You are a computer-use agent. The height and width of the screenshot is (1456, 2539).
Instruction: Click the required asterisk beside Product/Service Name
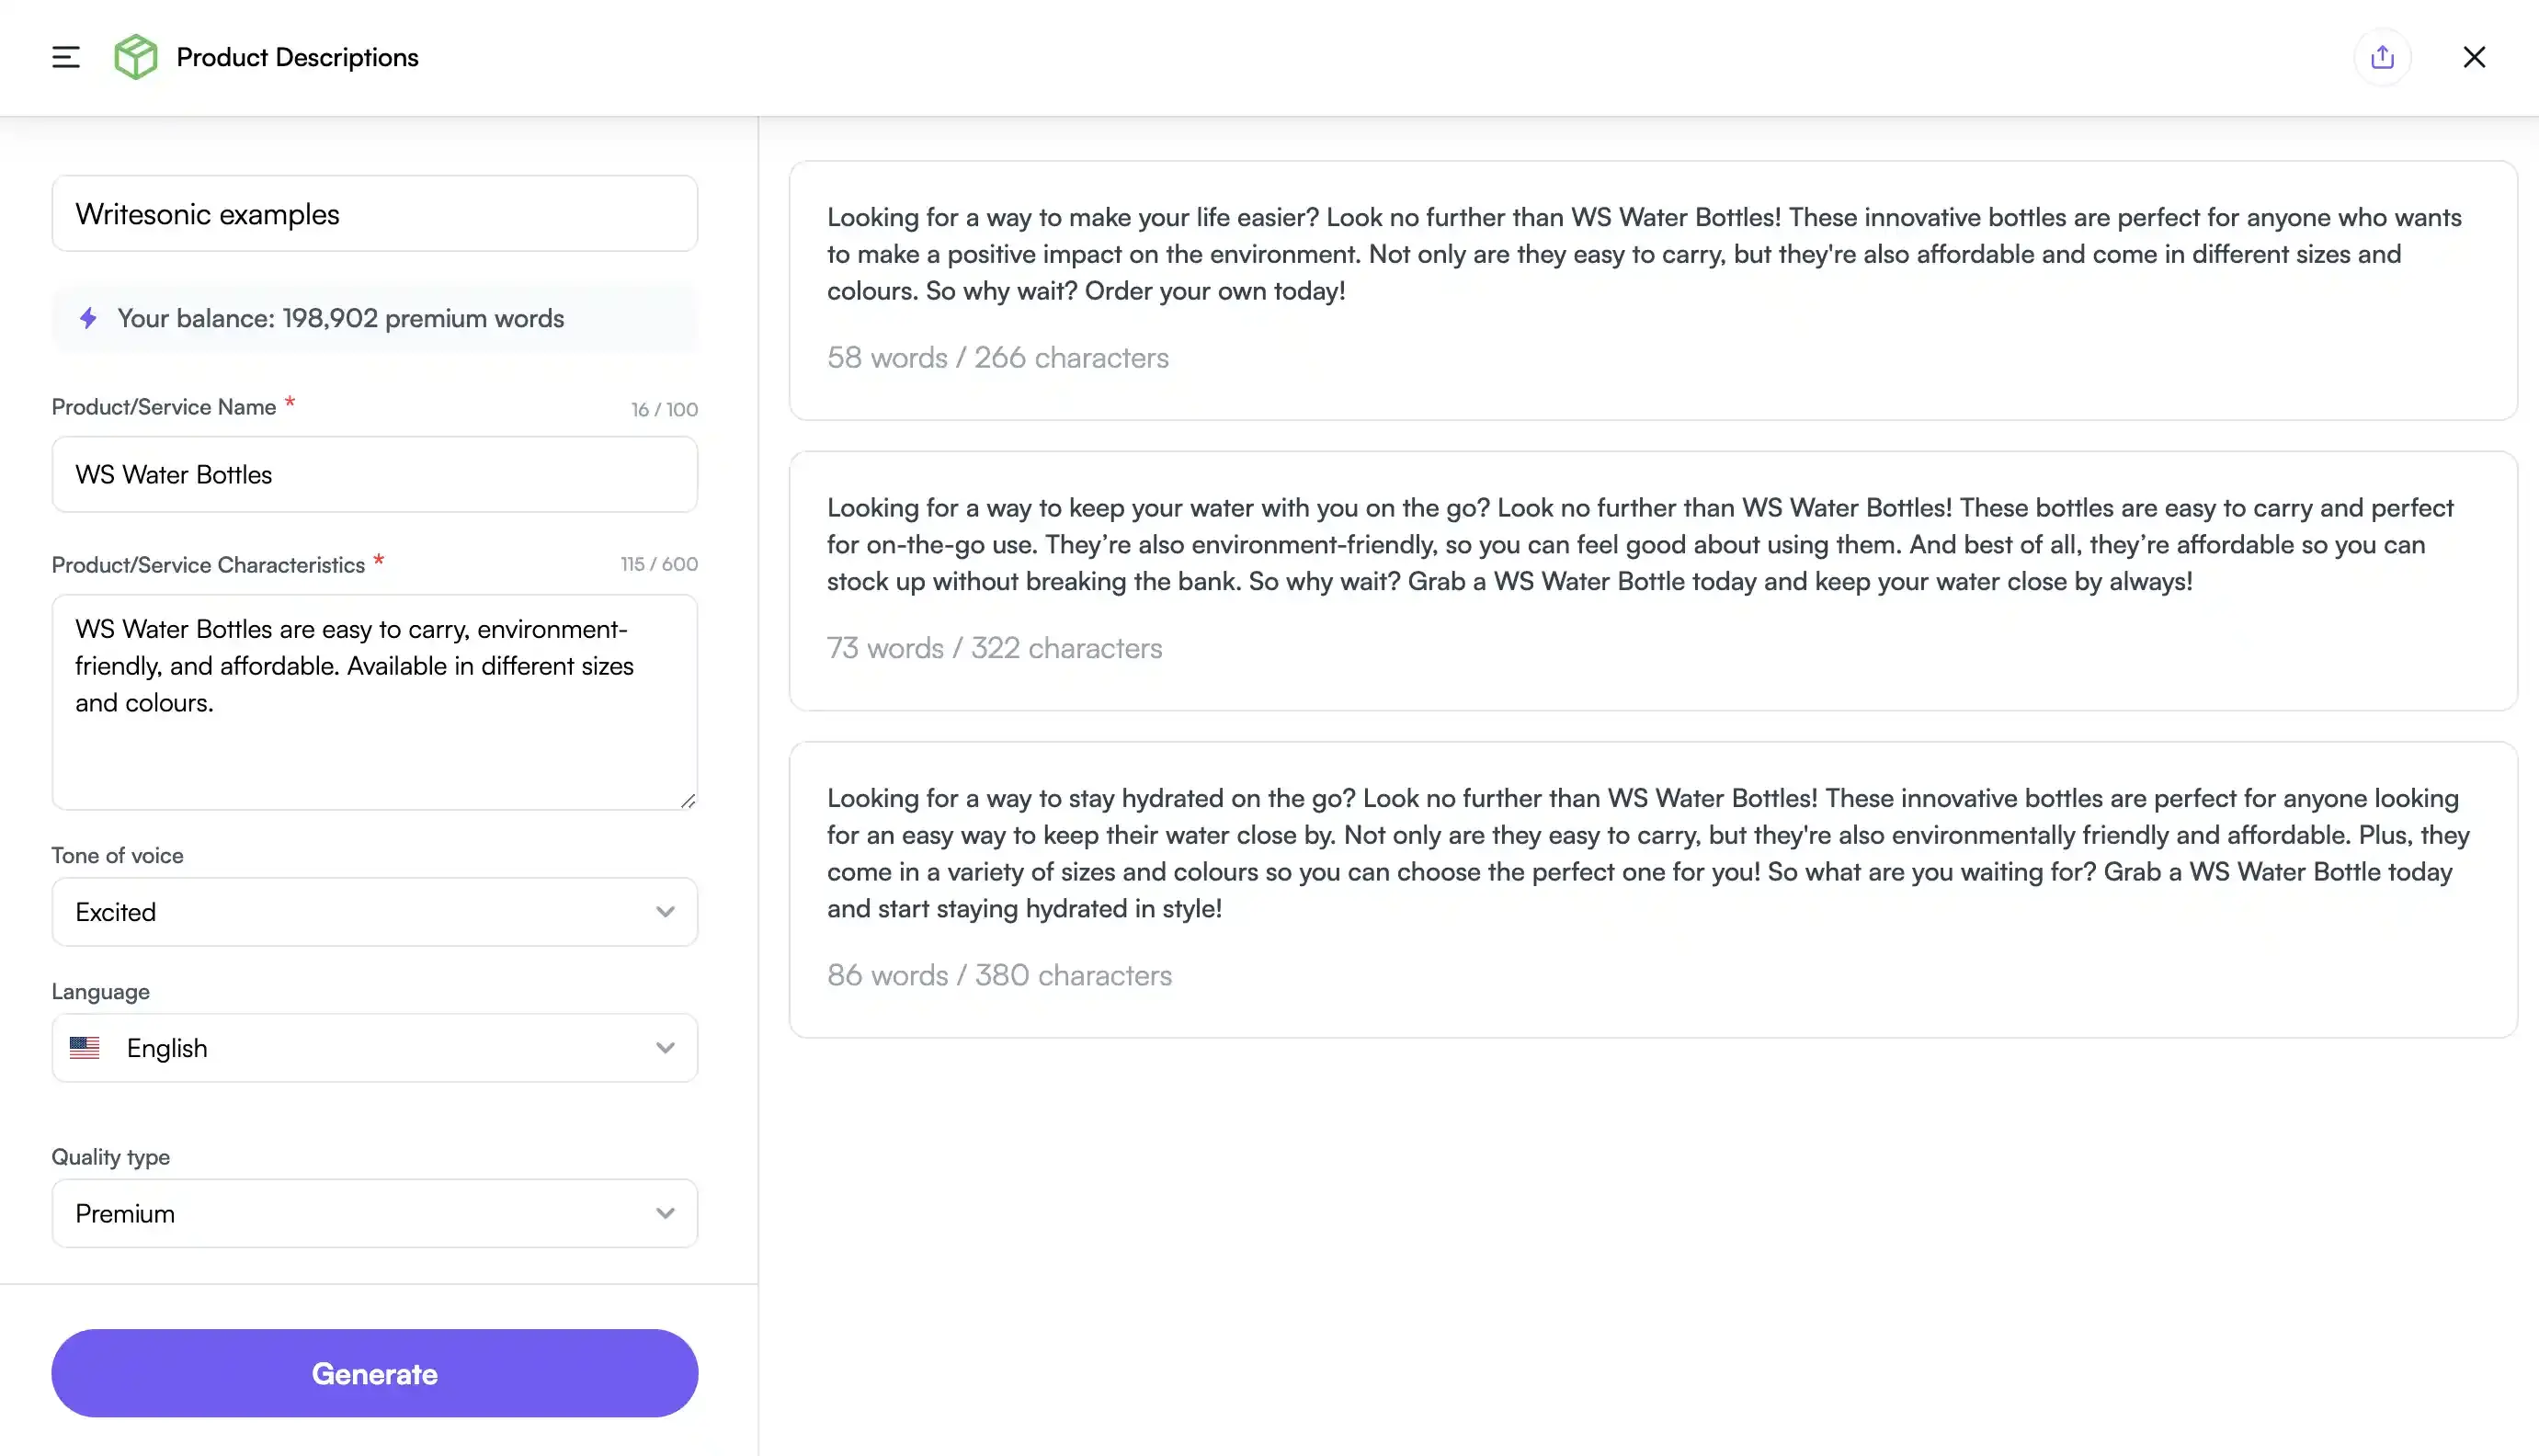(x=290, y=402)
